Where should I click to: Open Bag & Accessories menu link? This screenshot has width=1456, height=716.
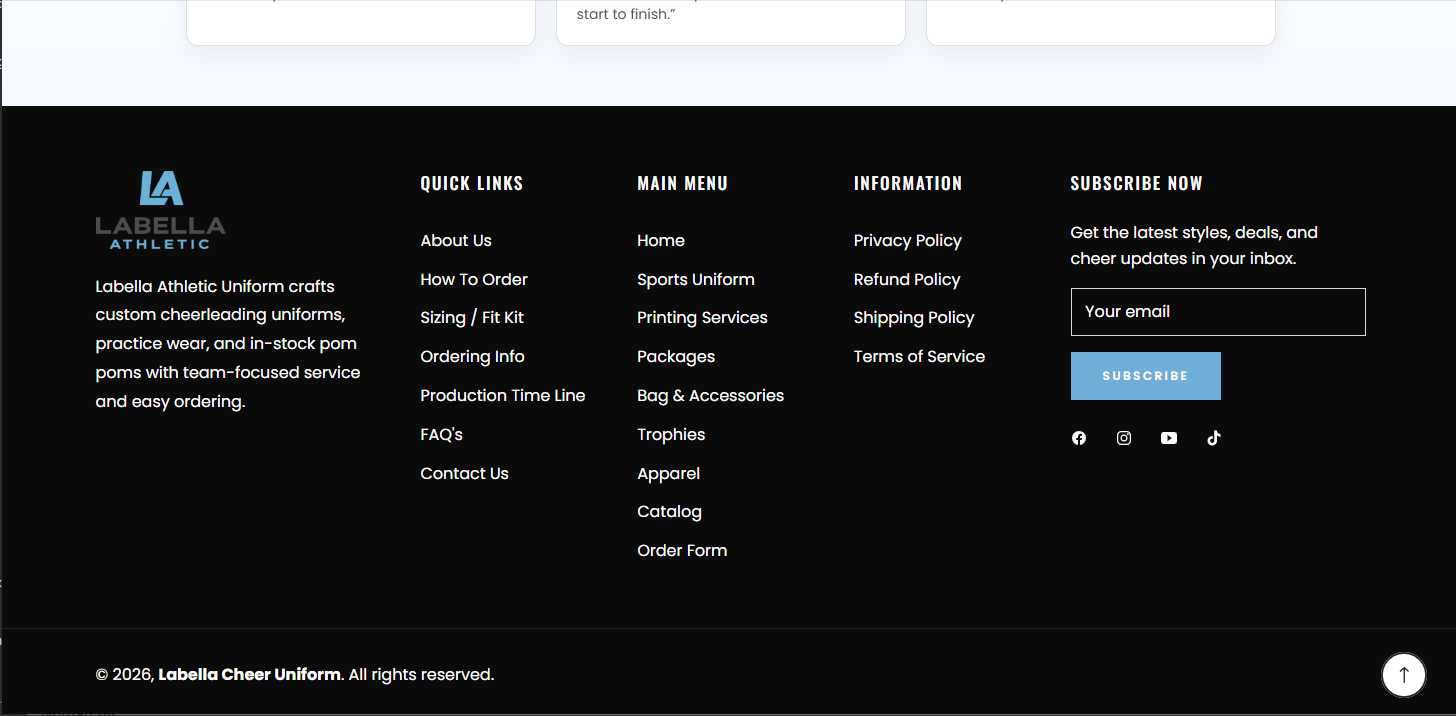pyautogui.click(x=711, y=396)
